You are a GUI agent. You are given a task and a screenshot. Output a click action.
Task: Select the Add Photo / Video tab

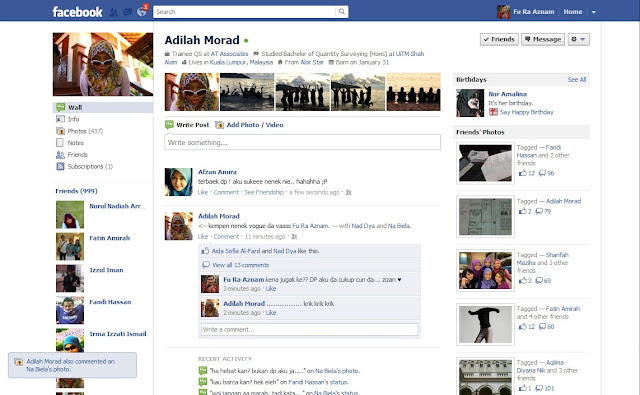tap(249, 125)
